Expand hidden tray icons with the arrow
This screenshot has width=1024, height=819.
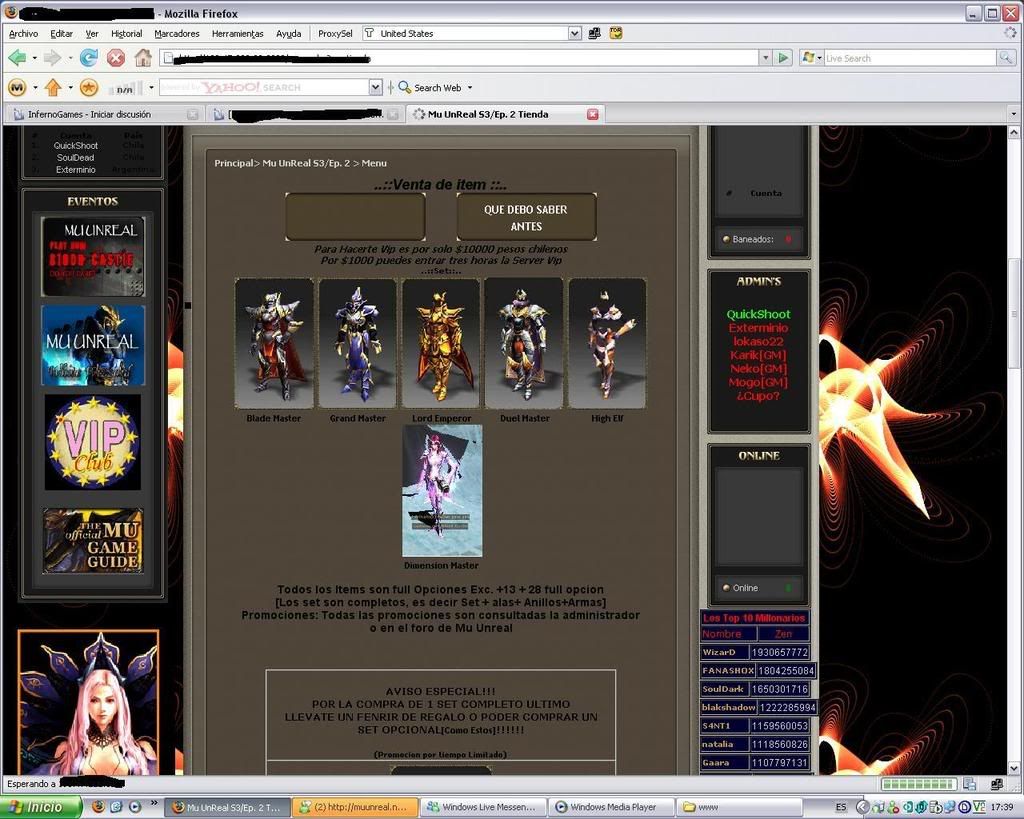(861, 807)
